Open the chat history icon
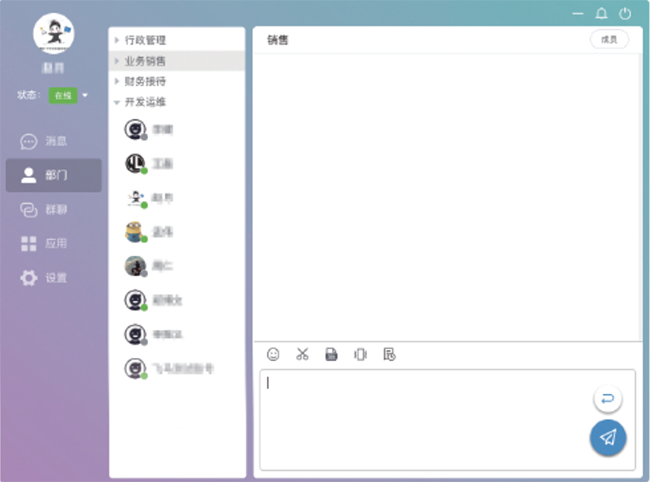The image size is (650, 482). 389,354
